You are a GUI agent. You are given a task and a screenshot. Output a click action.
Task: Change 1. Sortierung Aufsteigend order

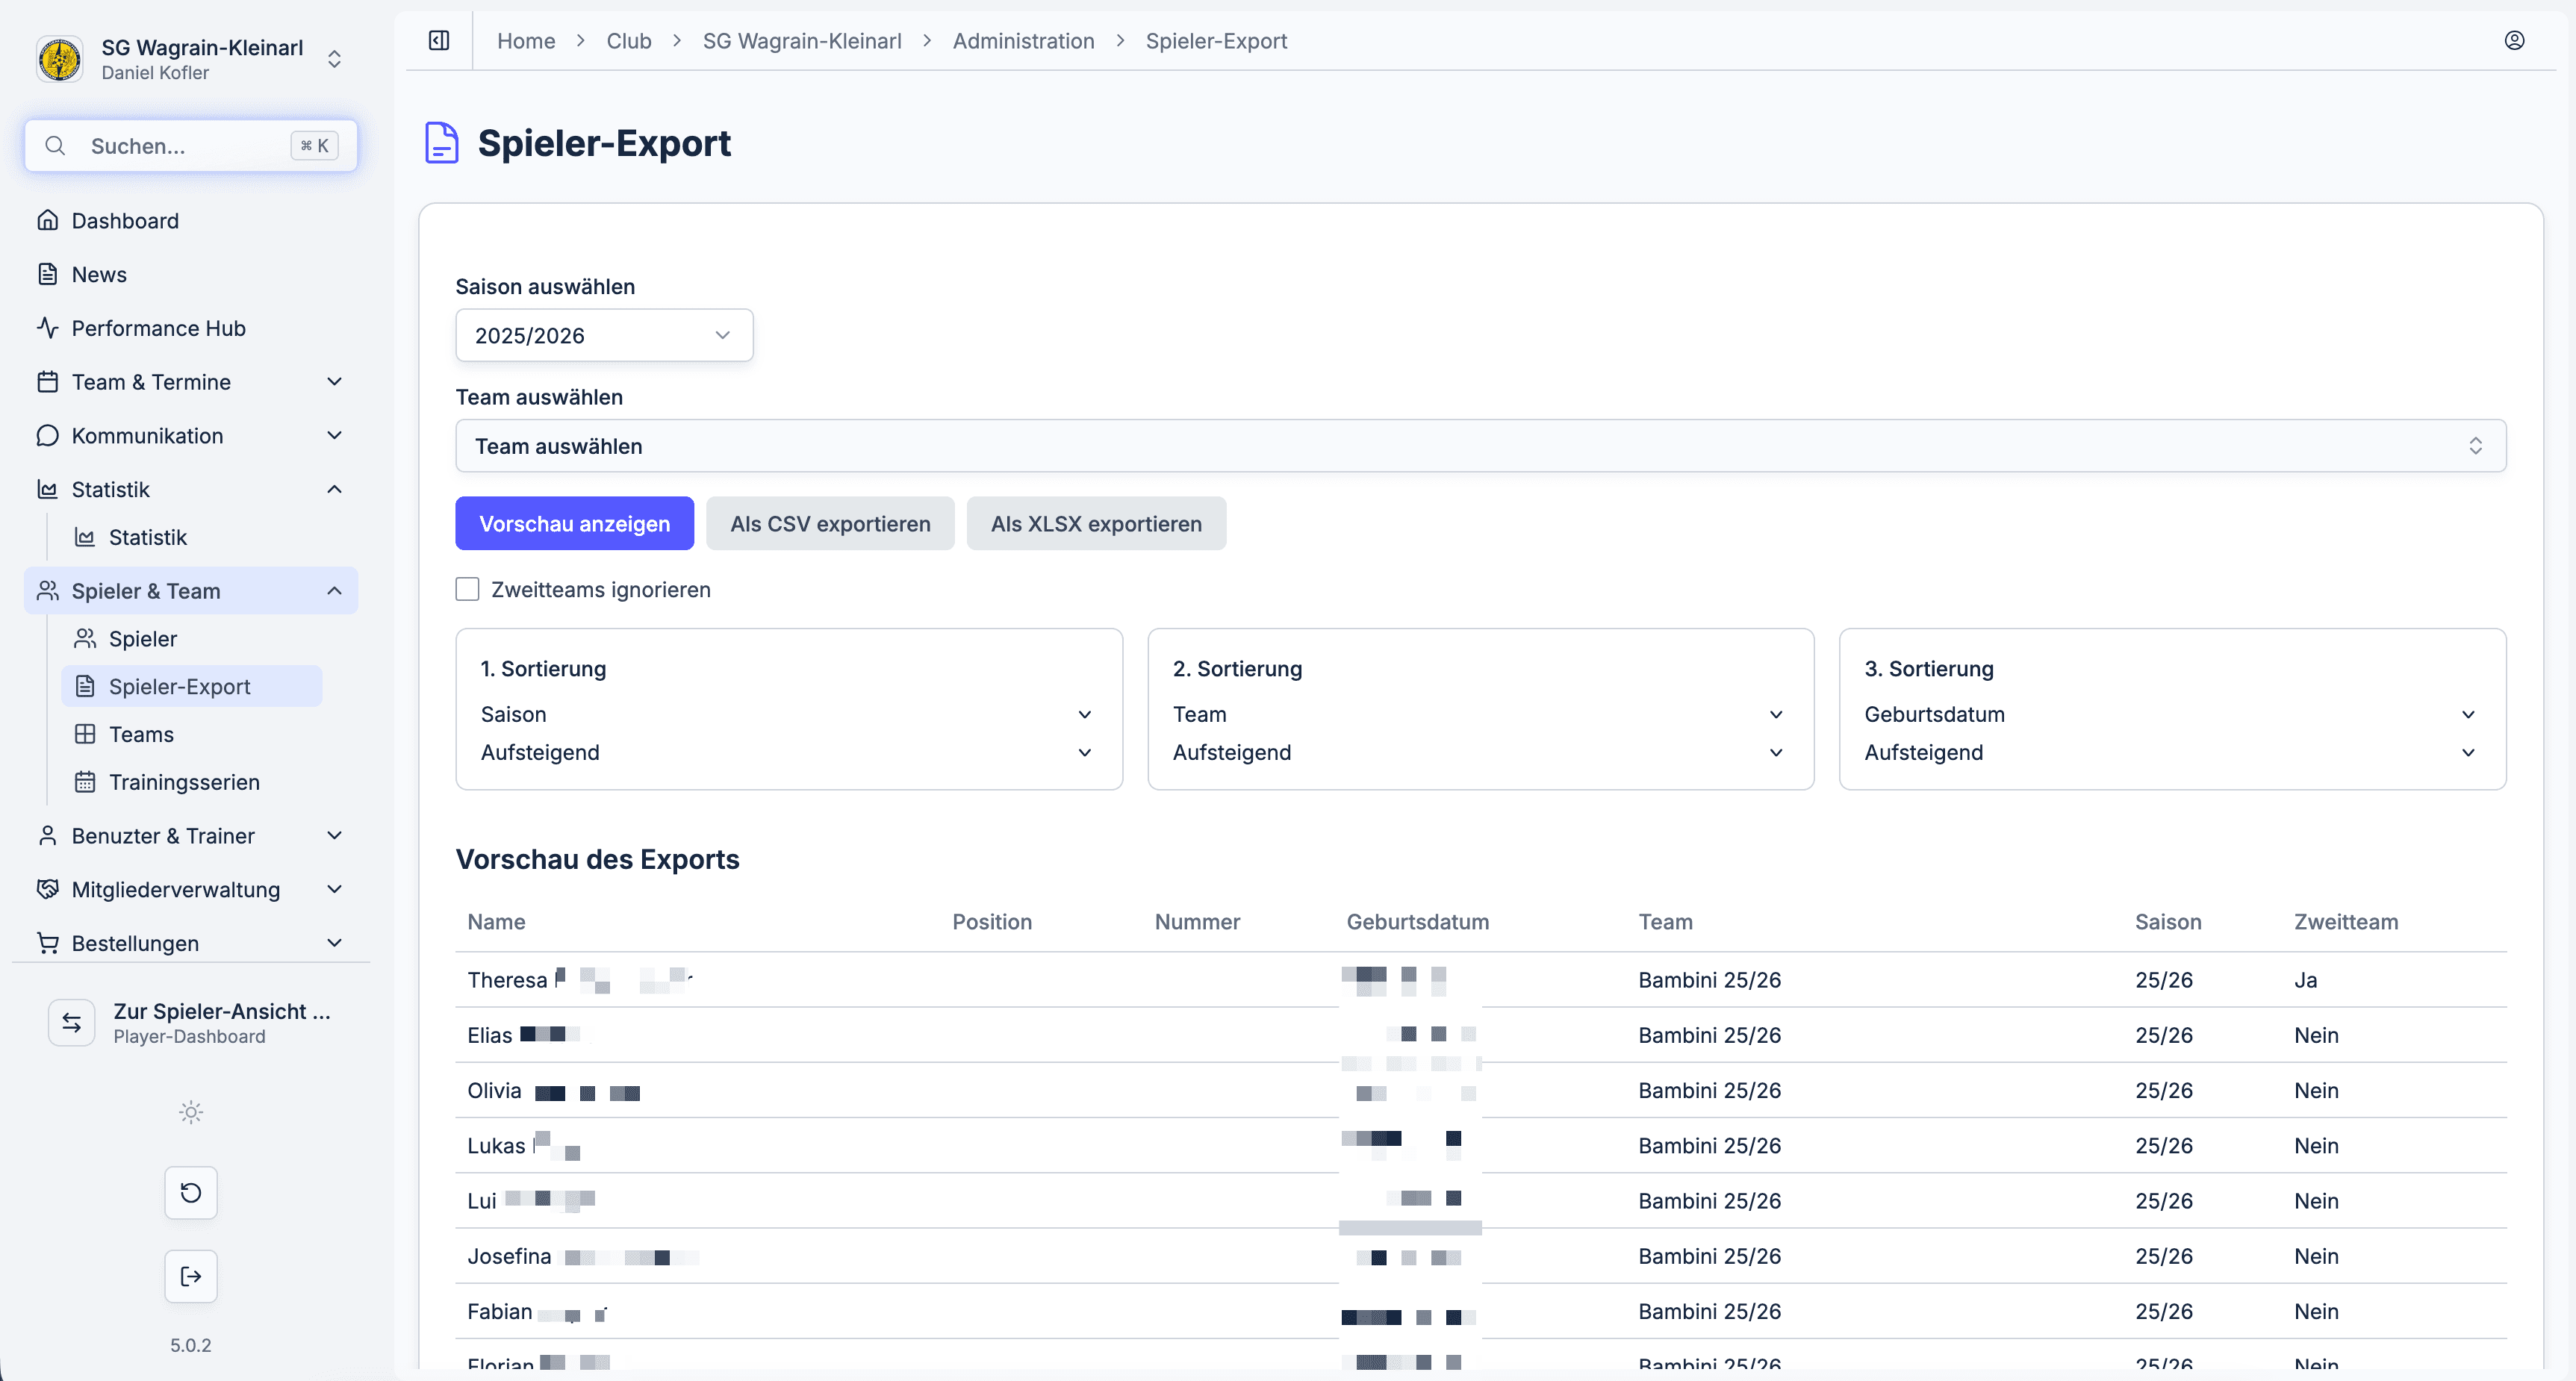point(788,753)
